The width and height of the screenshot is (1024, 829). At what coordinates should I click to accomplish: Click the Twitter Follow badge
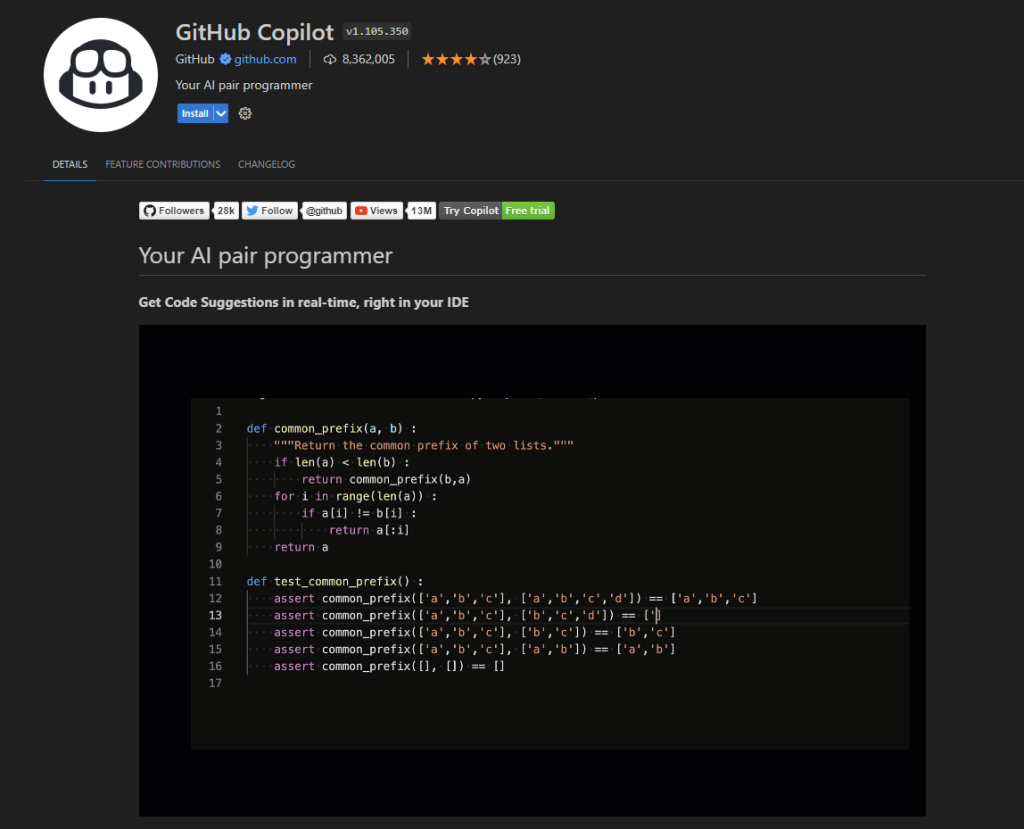click(x=270, y=211)
